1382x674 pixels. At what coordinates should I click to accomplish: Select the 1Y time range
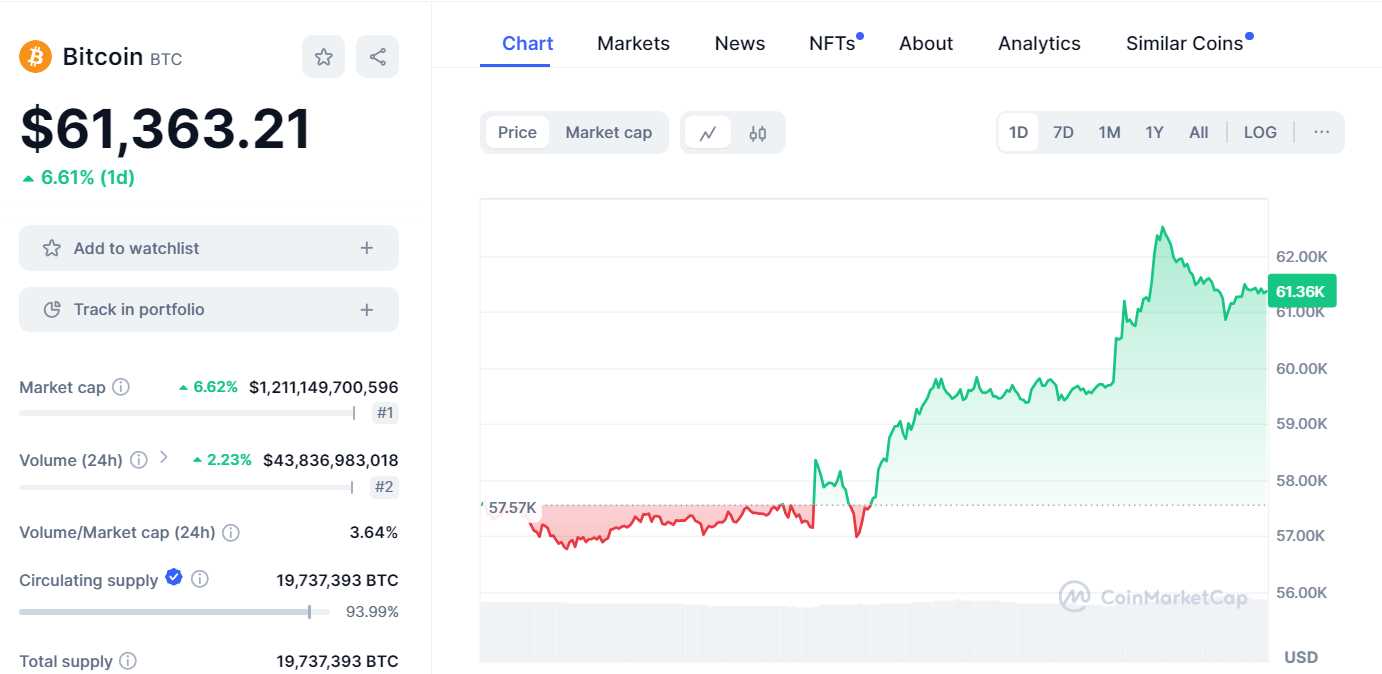click(1154, 133)
